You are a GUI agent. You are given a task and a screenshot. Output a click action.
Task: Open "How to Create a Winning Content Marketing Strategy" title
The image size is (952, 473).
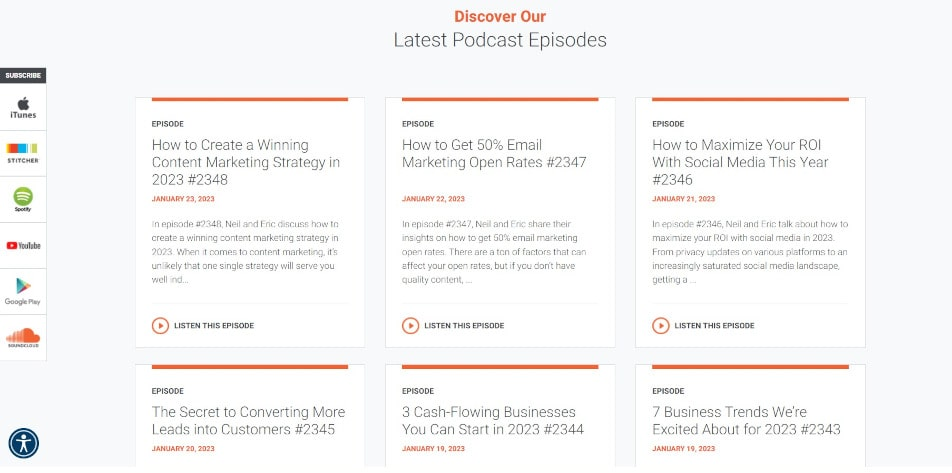(246, 162)
